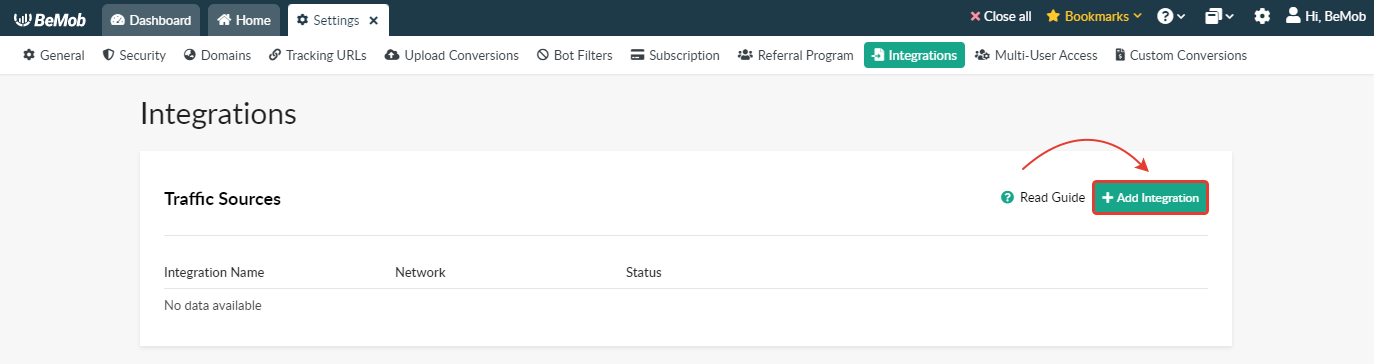
Task: Open the Security settings section
Action: click(135, 55)
